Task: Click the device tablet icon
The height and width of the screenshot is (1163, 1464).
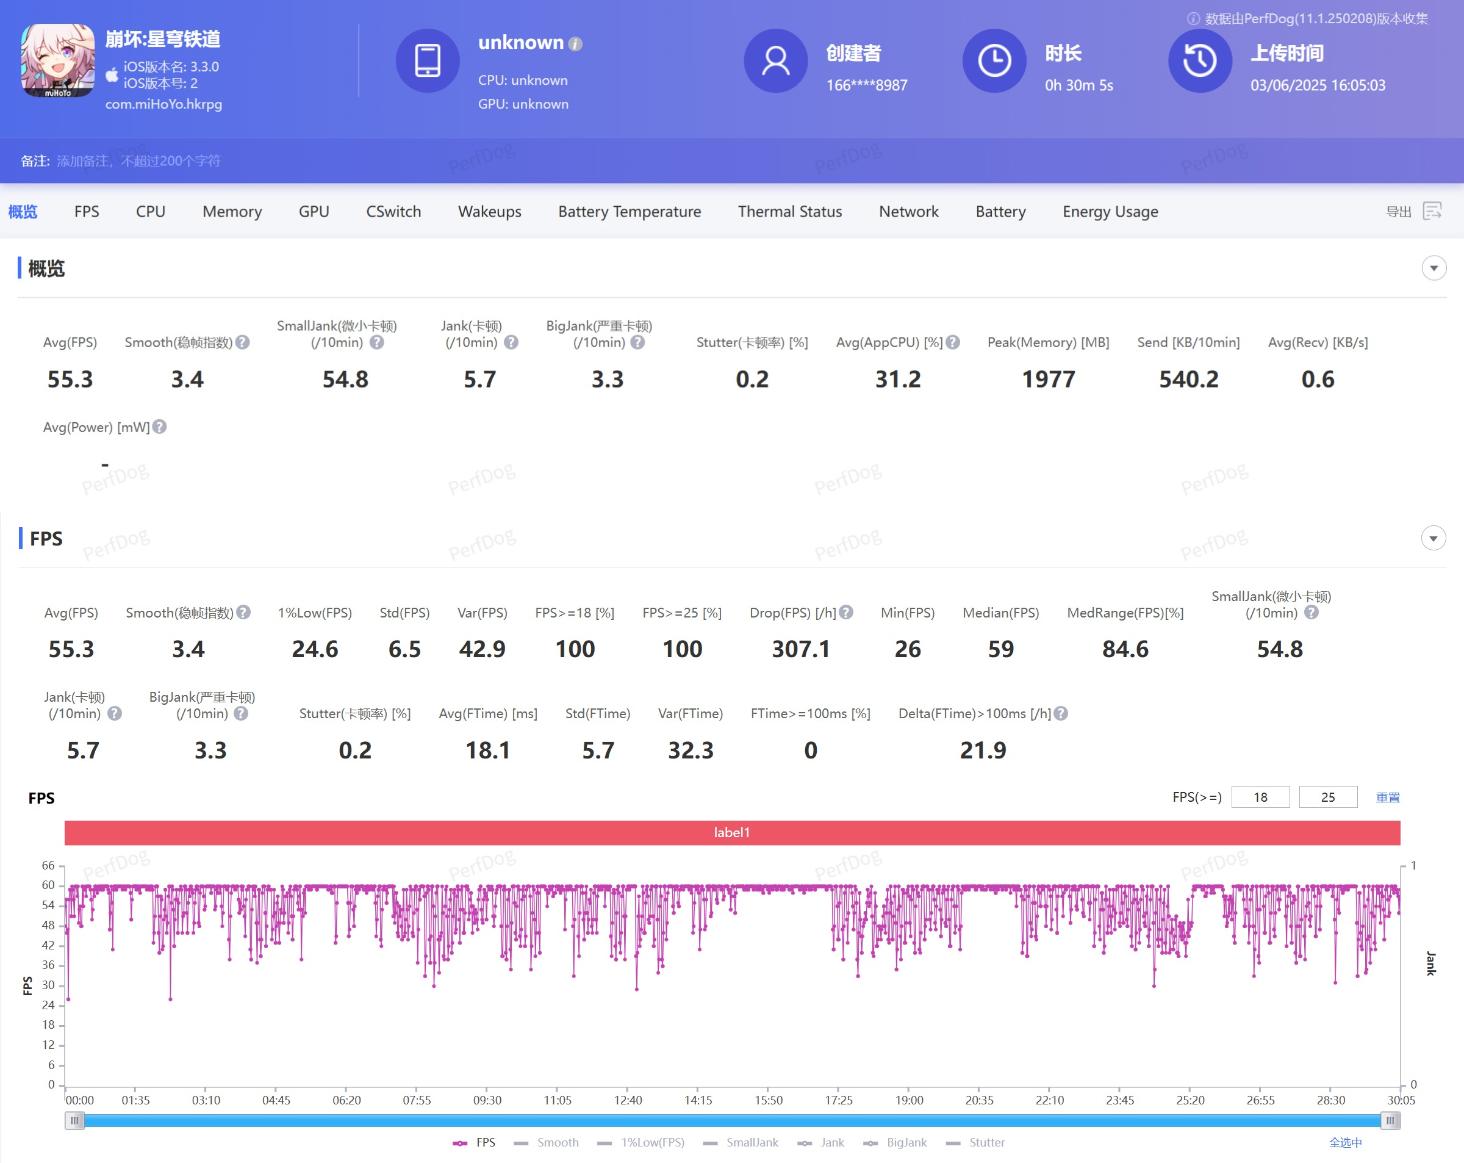Action: (x=427, y=60)
